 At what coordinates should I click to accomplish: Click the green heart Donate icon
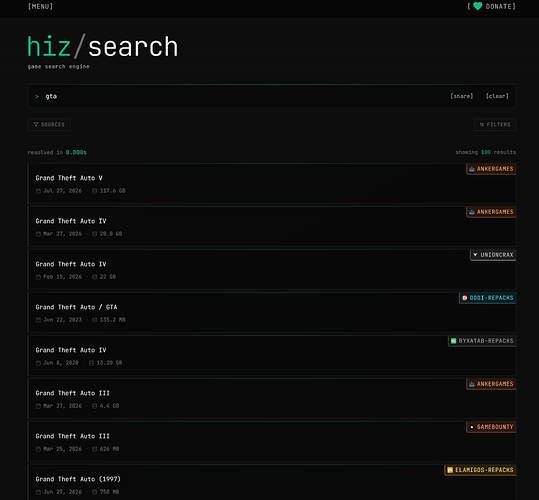point(477,6)
